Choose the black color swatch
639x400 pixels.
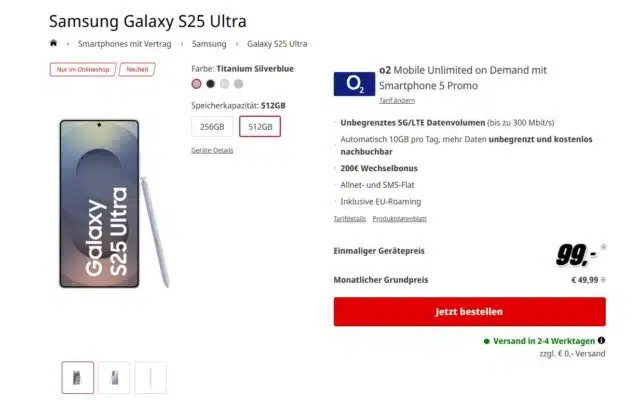[x=210, y=84]
